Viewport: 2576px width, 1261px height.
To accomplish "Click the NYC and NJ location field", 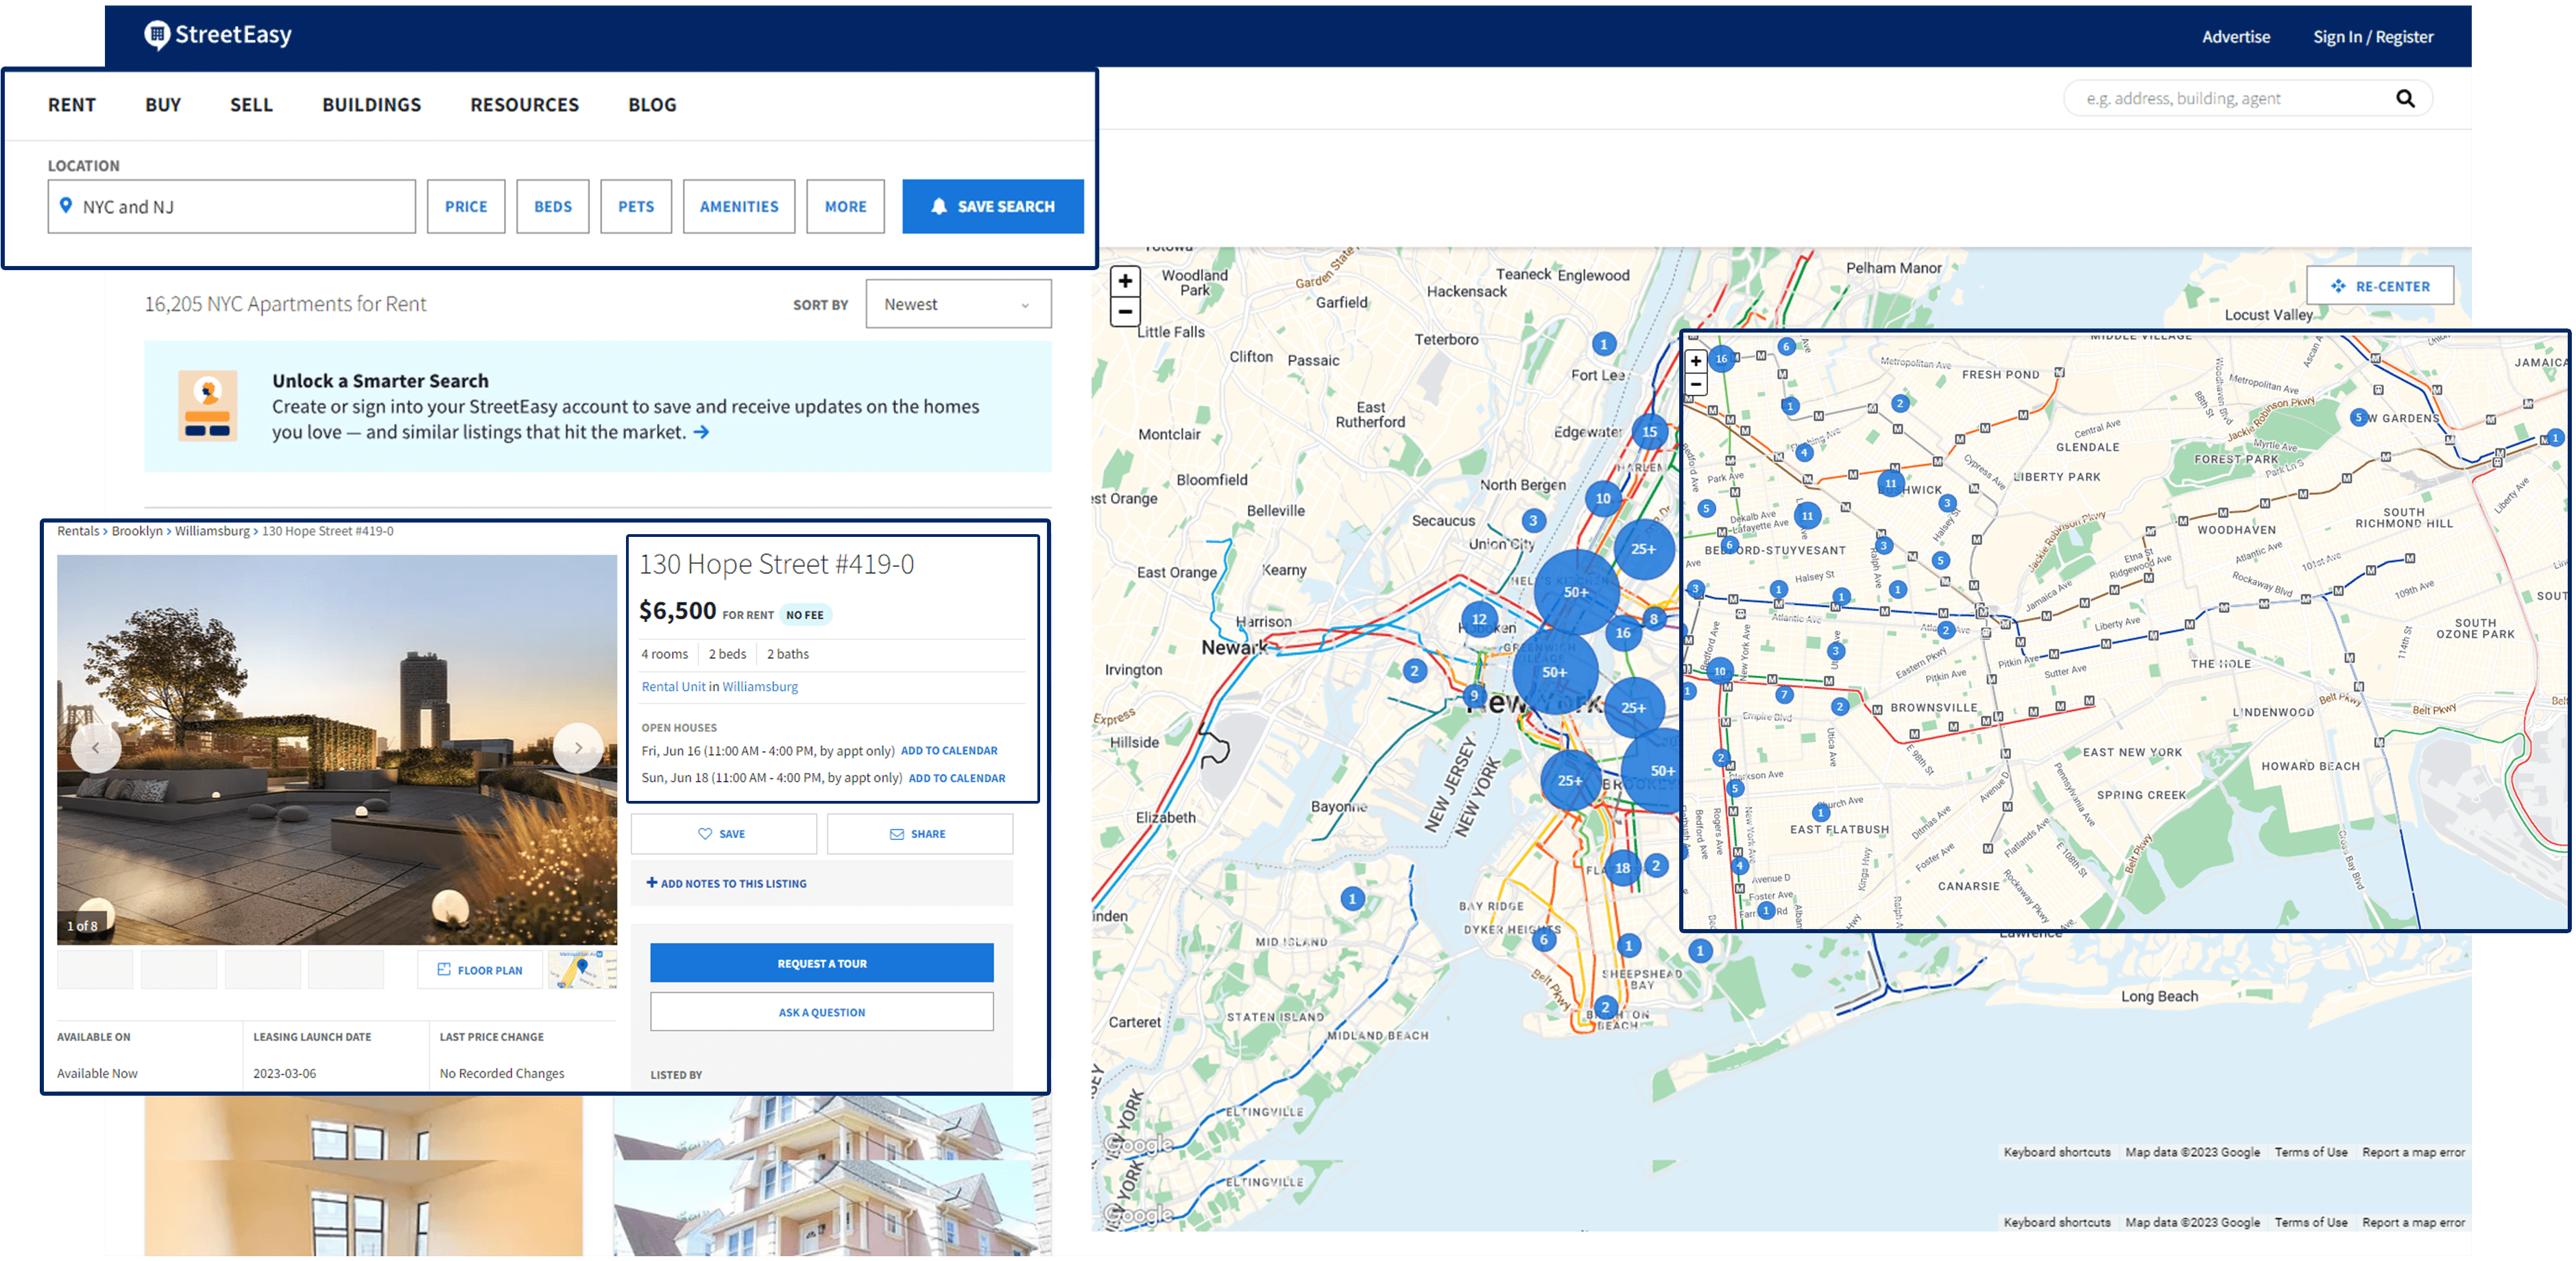I will click(x=232, y=206).
